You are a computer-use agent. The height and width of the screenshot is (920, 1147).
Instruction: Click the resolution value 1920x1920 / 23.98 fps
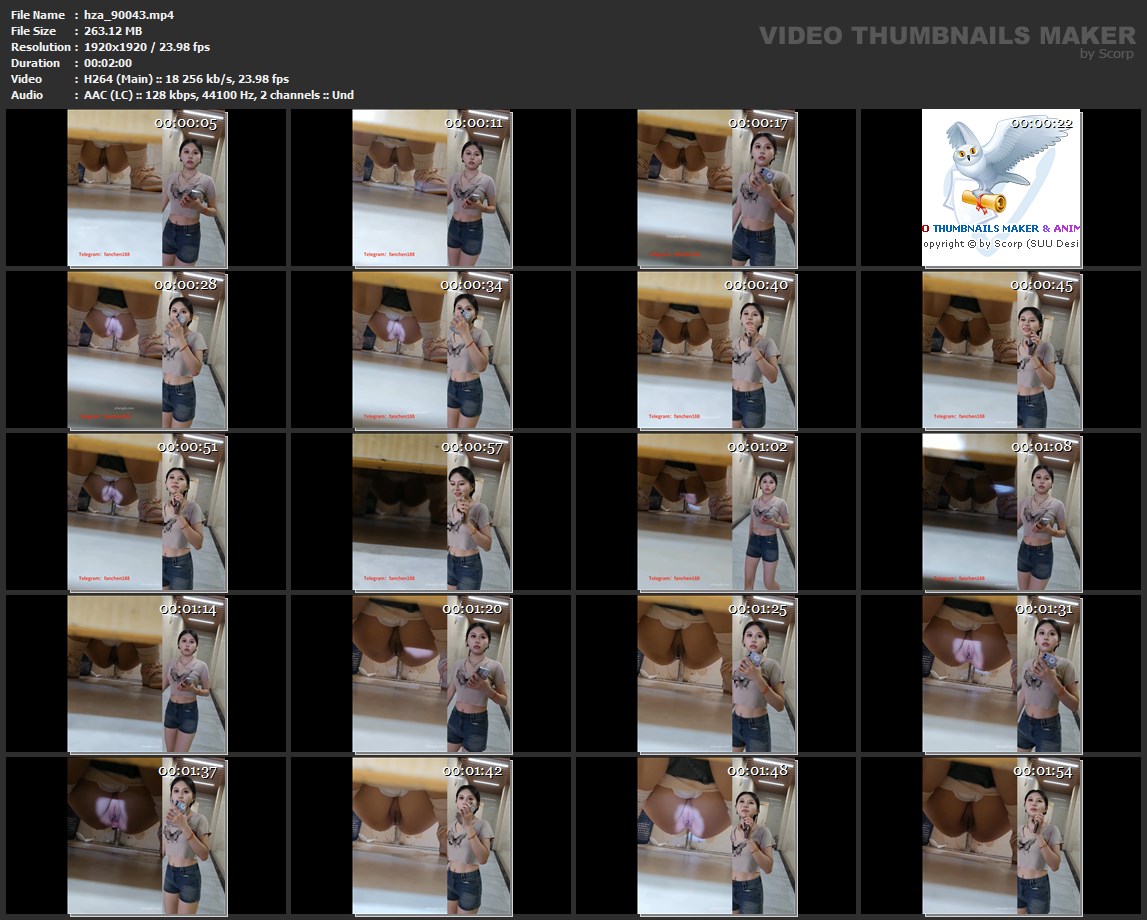147,47
